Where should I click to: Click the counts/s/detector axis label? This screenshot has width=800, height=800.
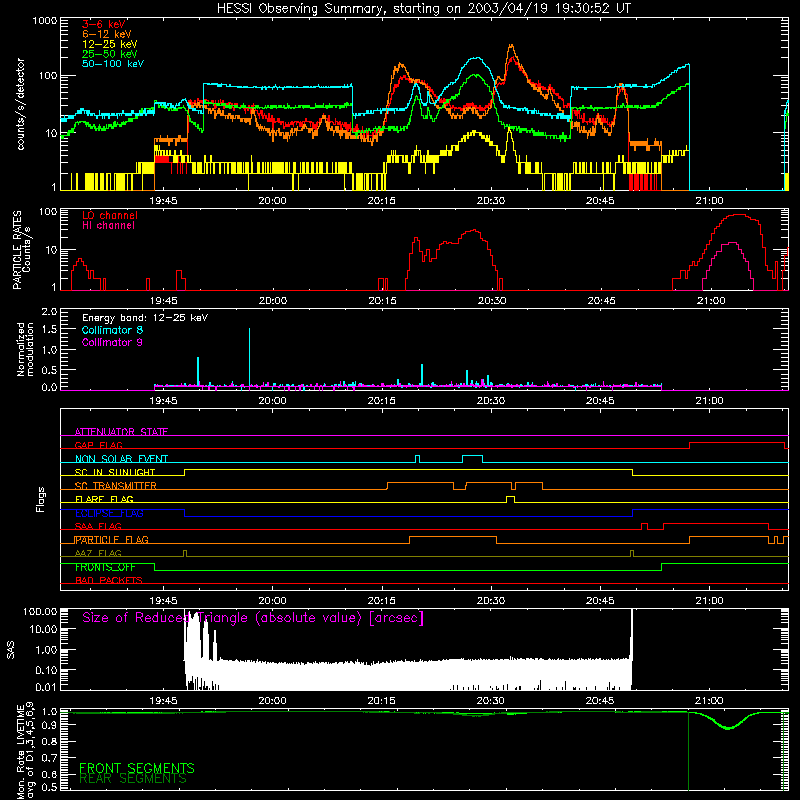[x=20, y=104]
